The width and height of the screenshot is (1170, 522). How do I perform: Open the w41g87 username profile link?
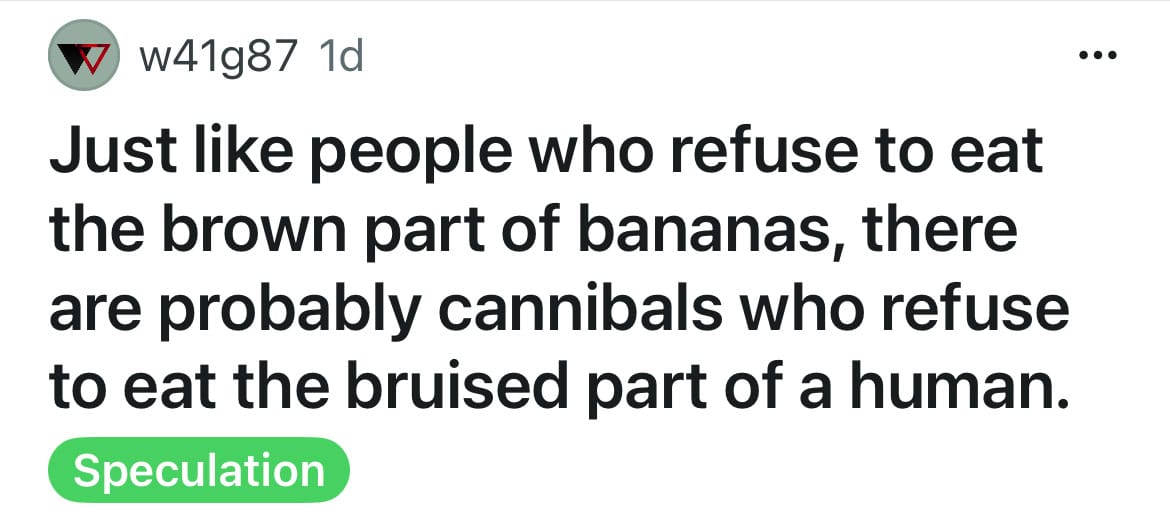click(x=218, y=56)
